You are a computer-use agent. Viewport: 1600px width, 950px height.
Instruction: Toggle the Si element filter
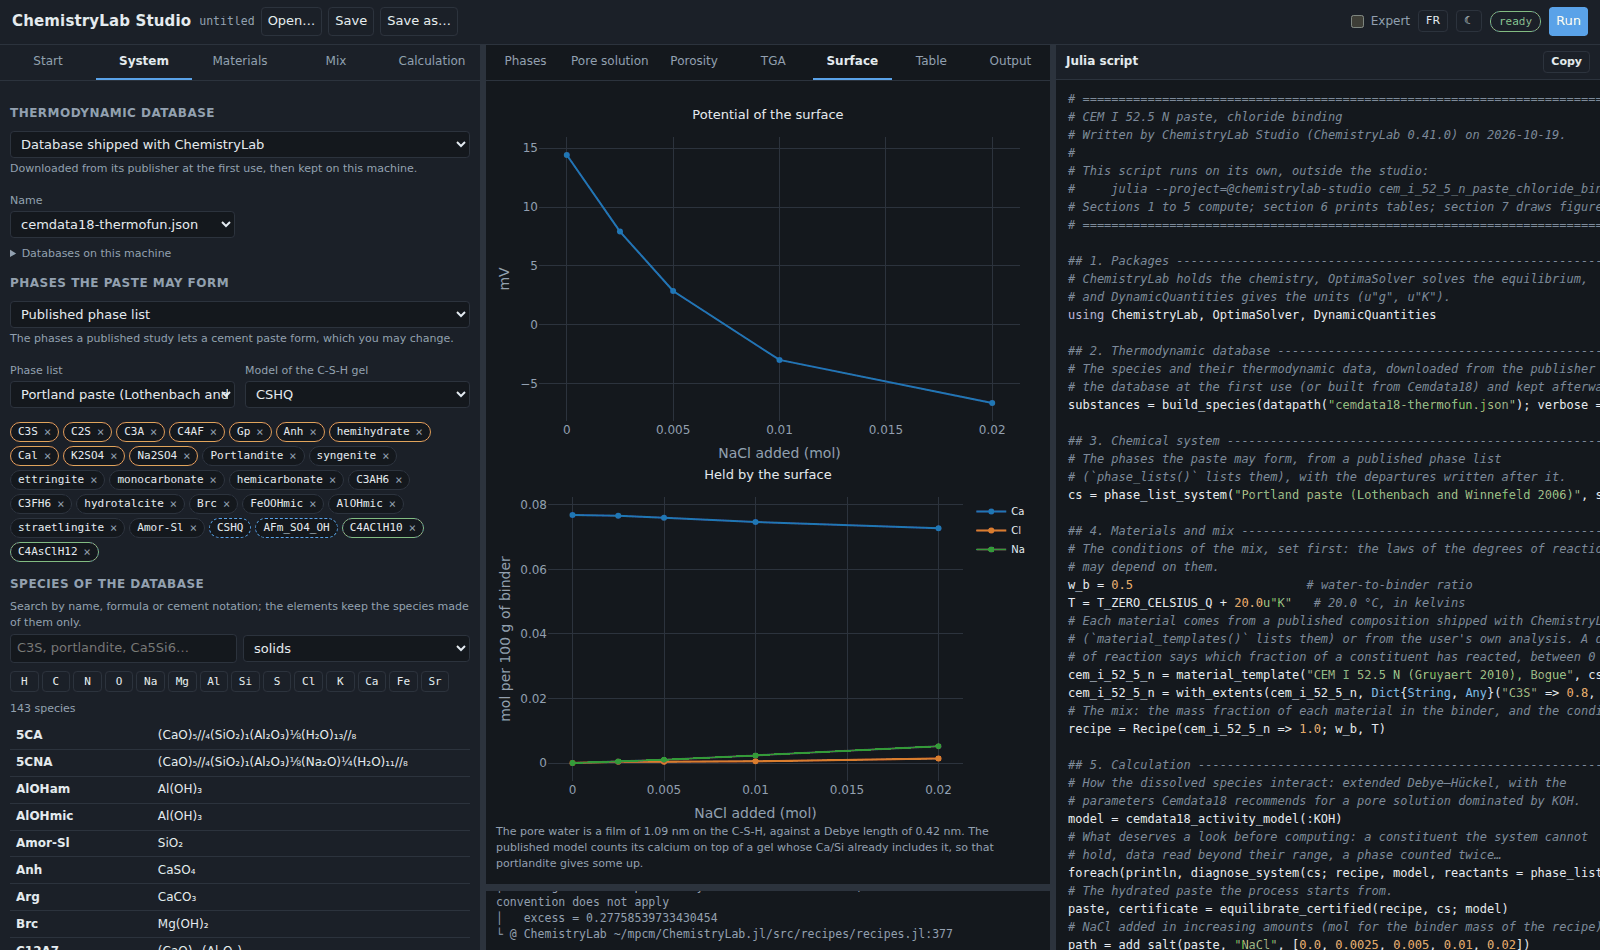245,681
